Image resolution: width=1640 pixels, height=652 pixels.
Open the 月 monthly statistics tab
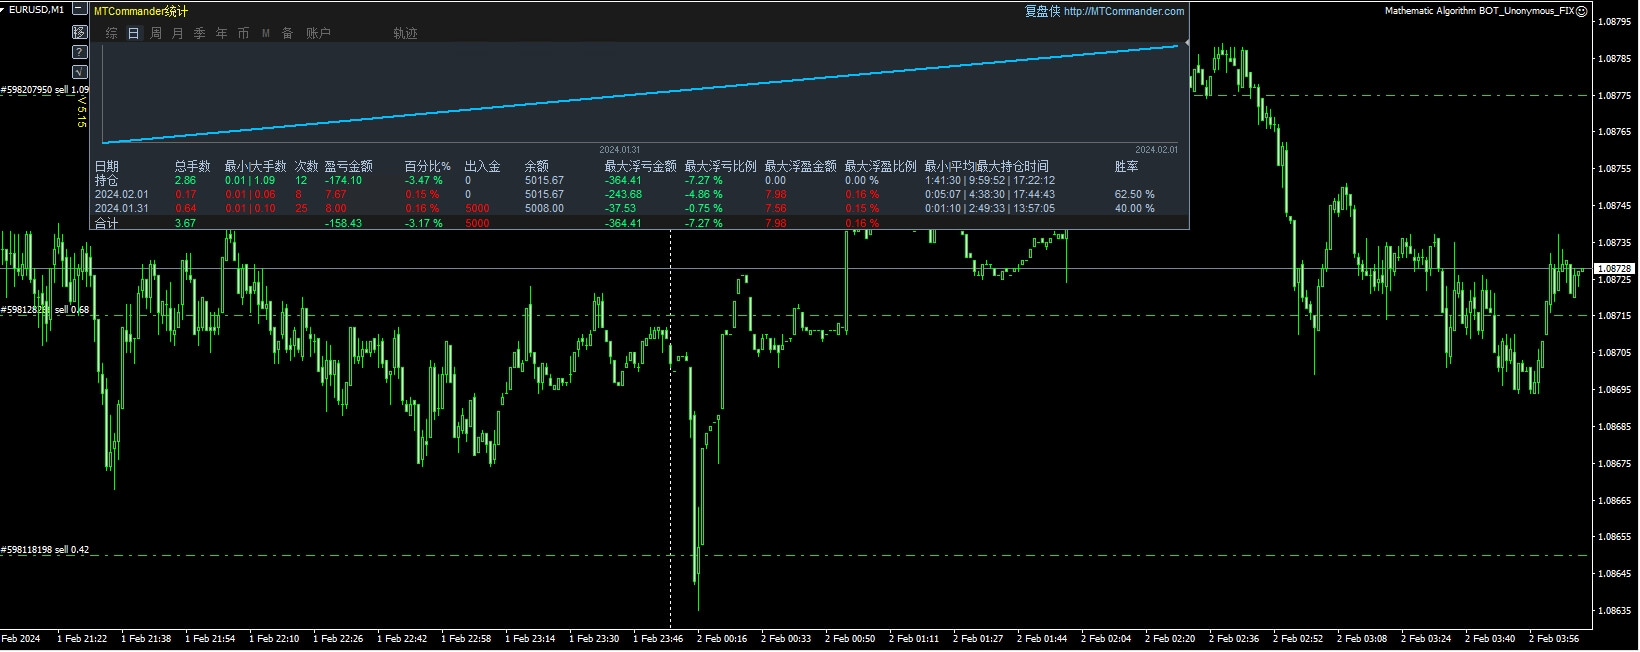178,33
